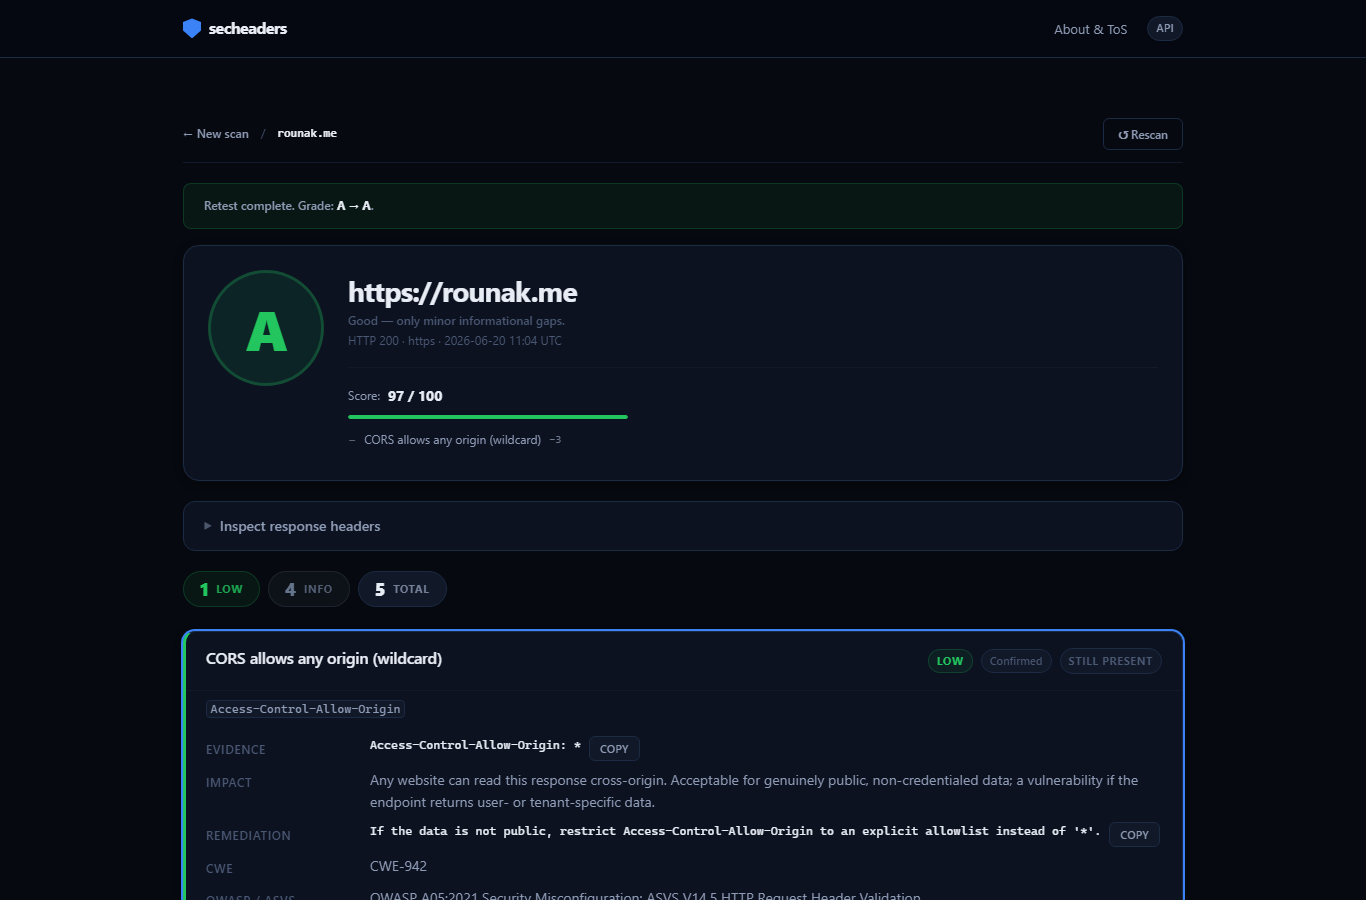Viewport: 1366px width, 900px height.
Task: Click the score progress bar
Action: [x=488, y=417]
